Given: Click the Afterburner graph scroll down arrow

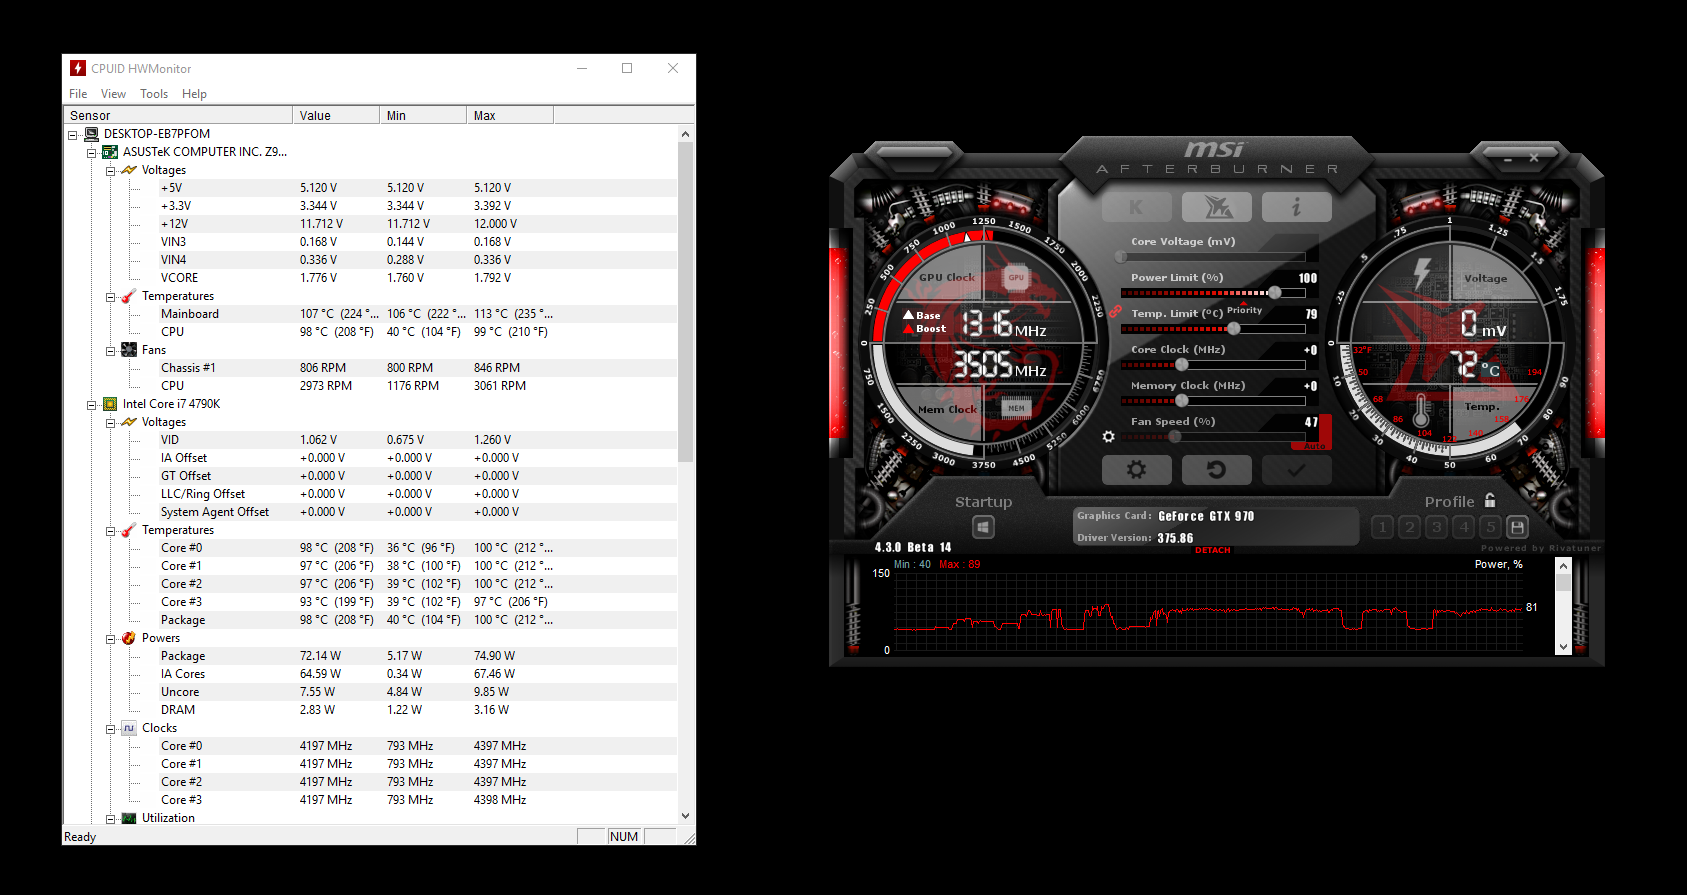Looking at the screenshot, I should point(1563,647).
